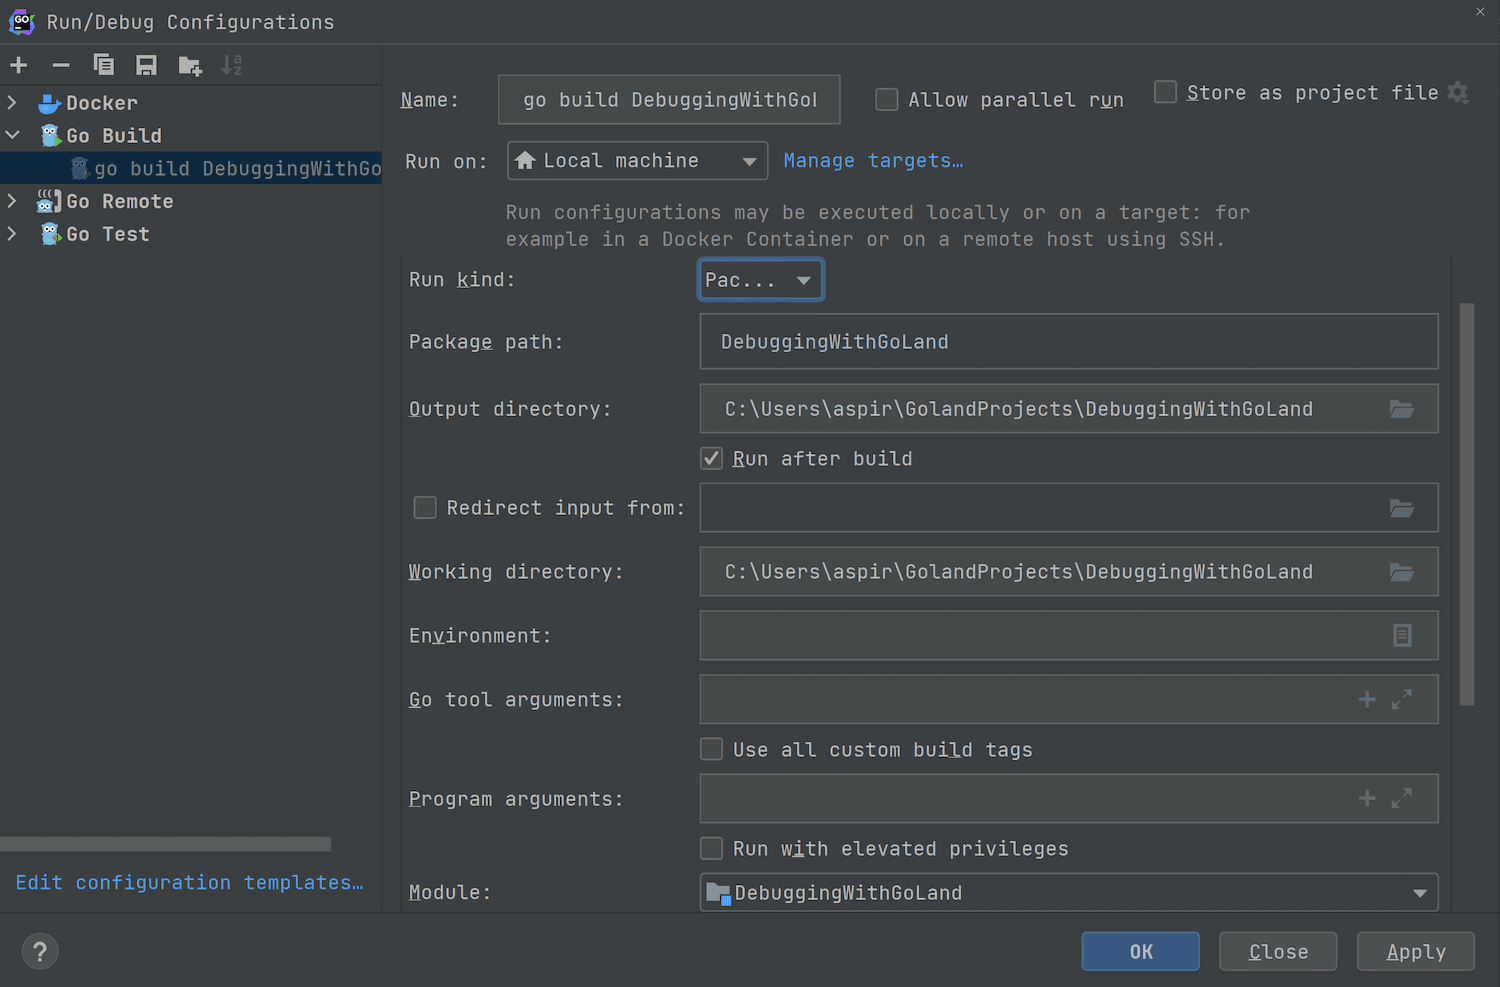Click the Go Build gopher icon
Image resolution: width=1500 pixels, height=987 pixels.
tap(50, 136)
